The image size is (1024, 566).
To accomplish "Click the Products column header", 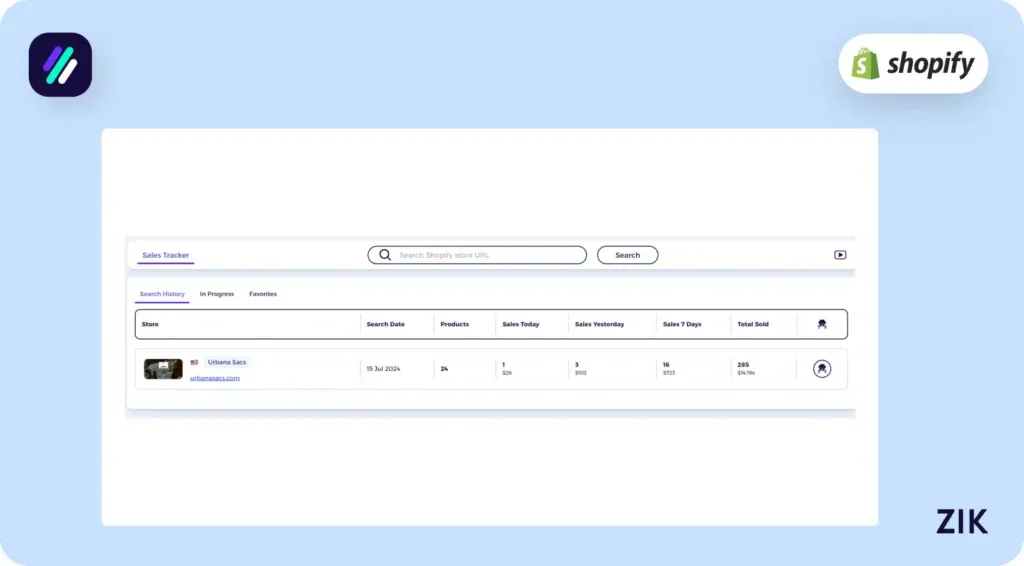I will [455, 324].
